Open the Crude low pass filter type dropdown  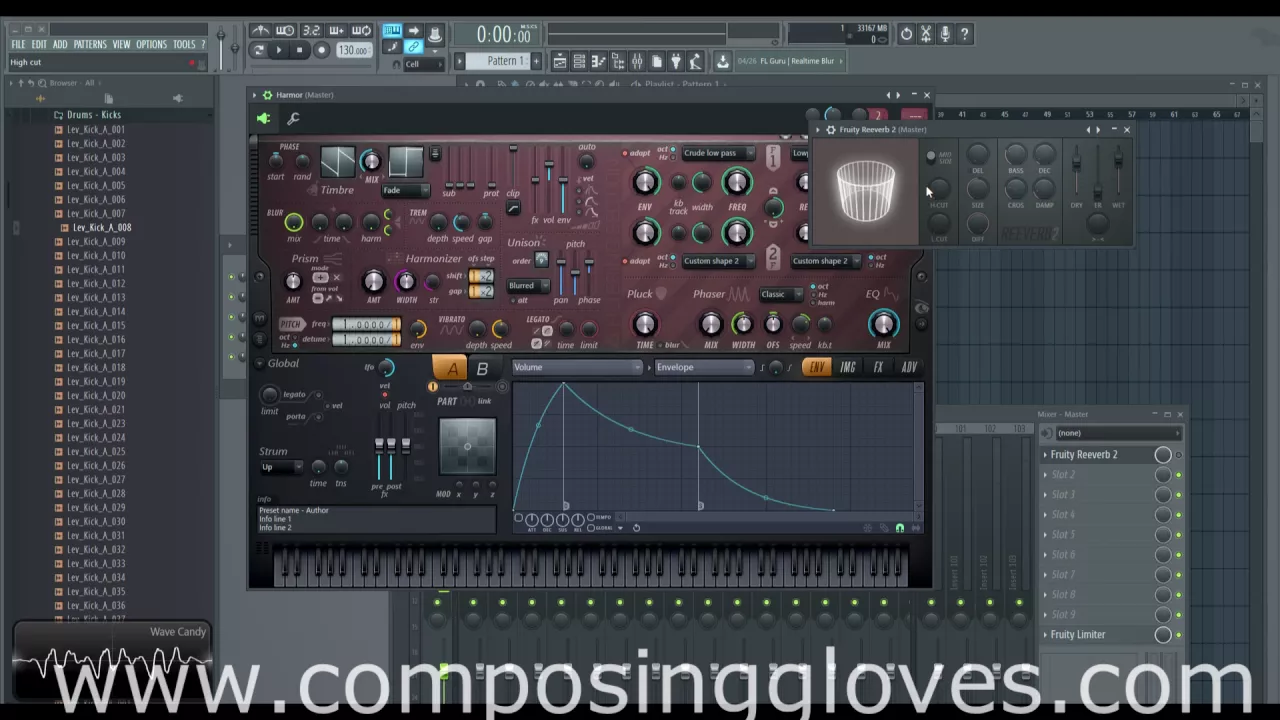coord(717,153)
